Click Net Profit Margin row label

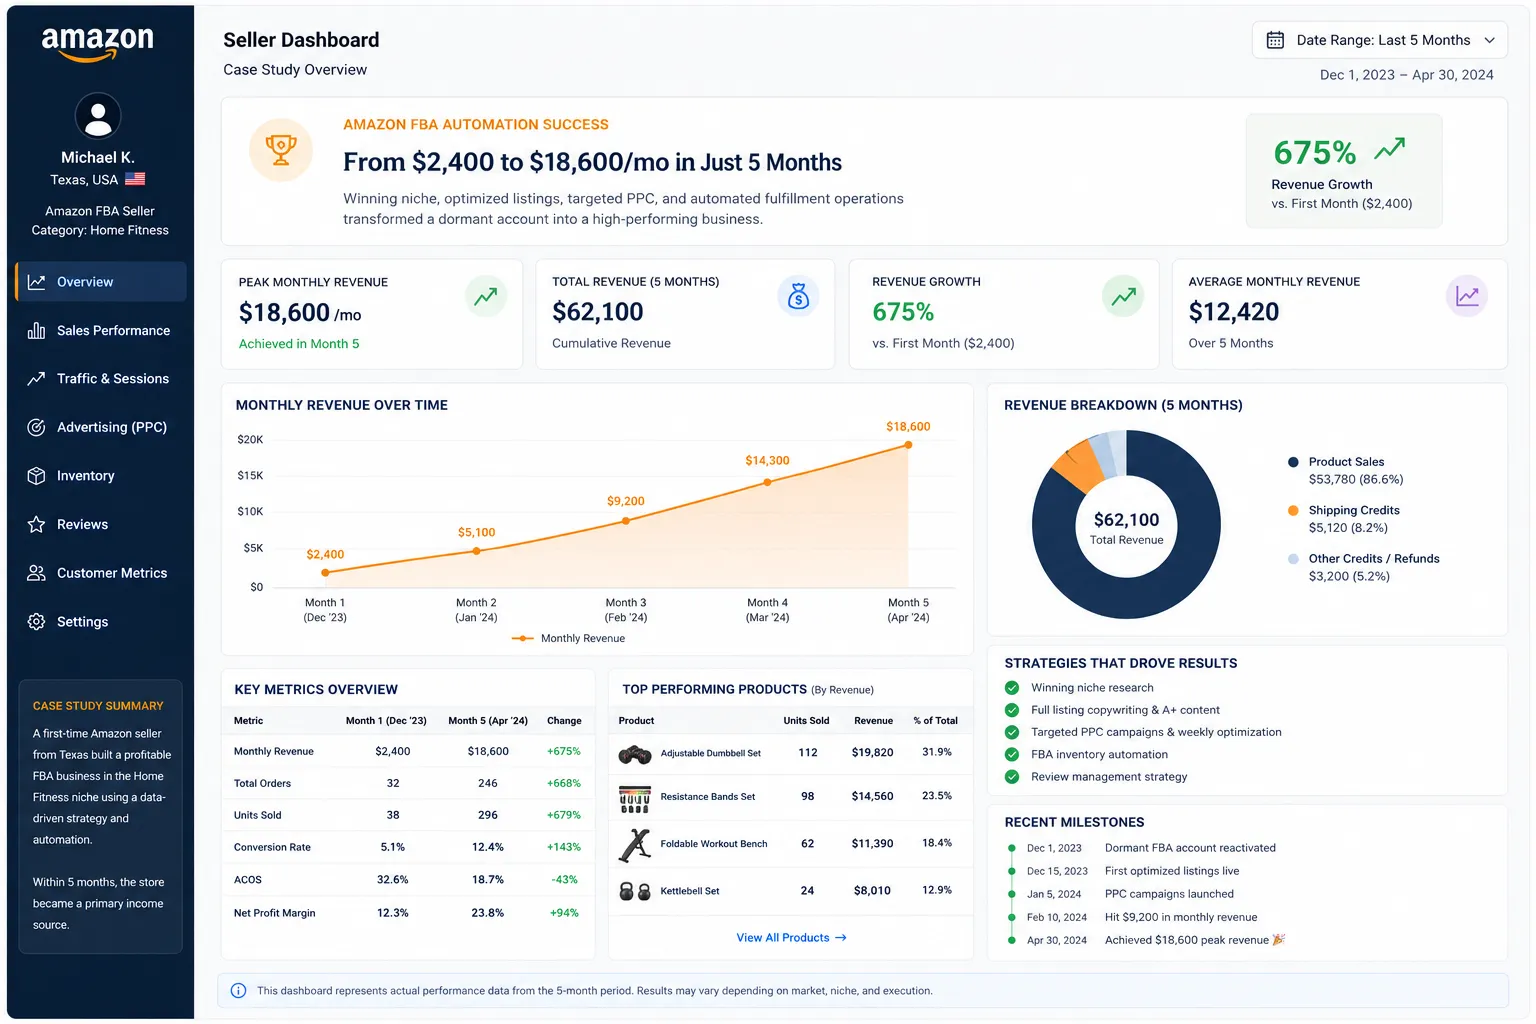tap(275, 913)
